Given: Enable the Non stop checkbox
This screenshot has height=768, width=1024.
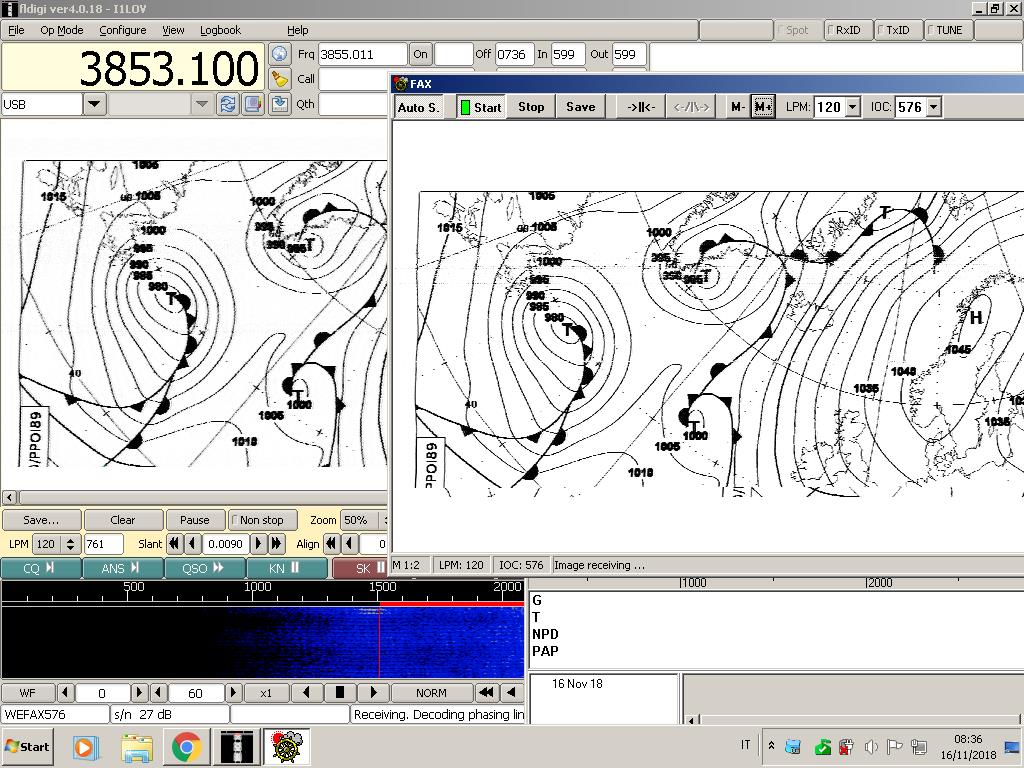Looking at the screenshot, I should coord(261,520).
